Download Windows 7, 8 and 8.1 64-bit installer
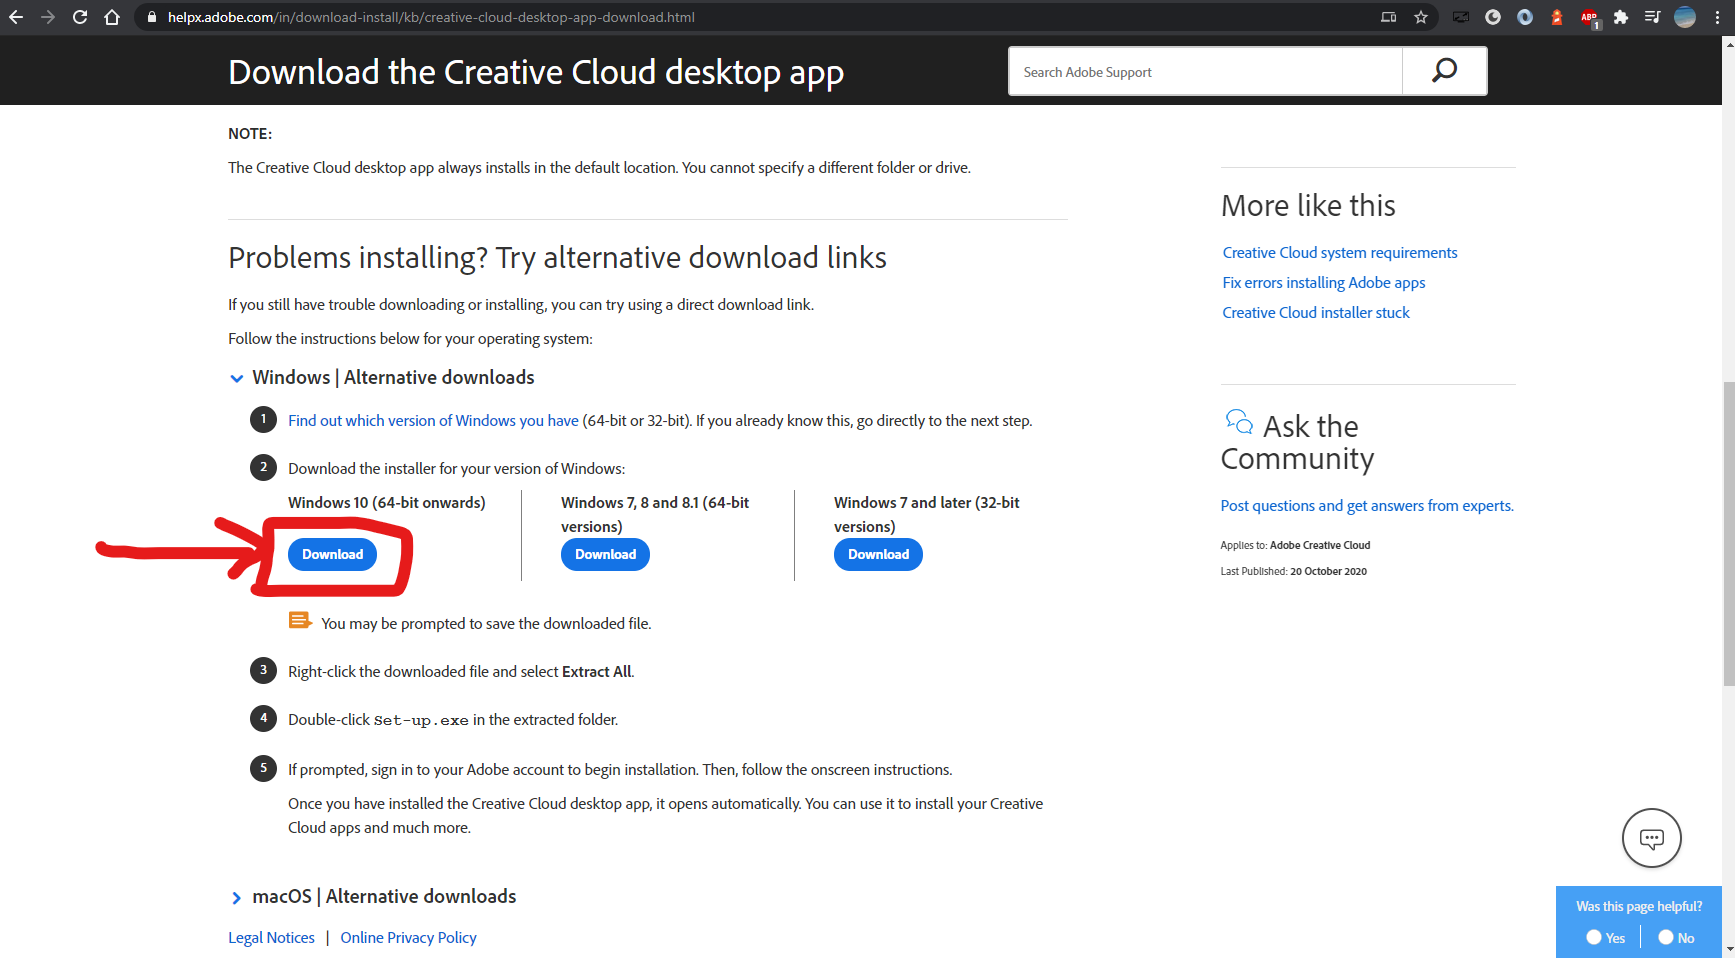The height and width of the screenshot is (958, 1735). click(x=605, y=554)
